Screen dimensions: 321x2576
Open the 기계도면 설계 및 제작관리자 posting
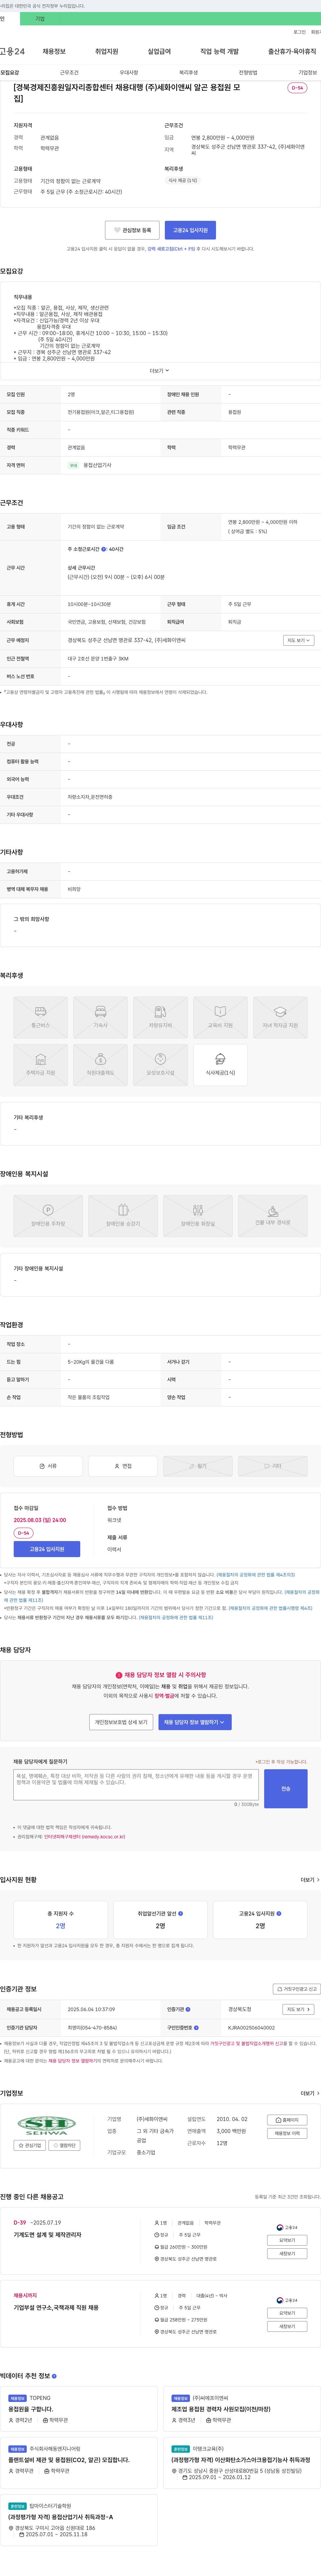[48, 2235]
